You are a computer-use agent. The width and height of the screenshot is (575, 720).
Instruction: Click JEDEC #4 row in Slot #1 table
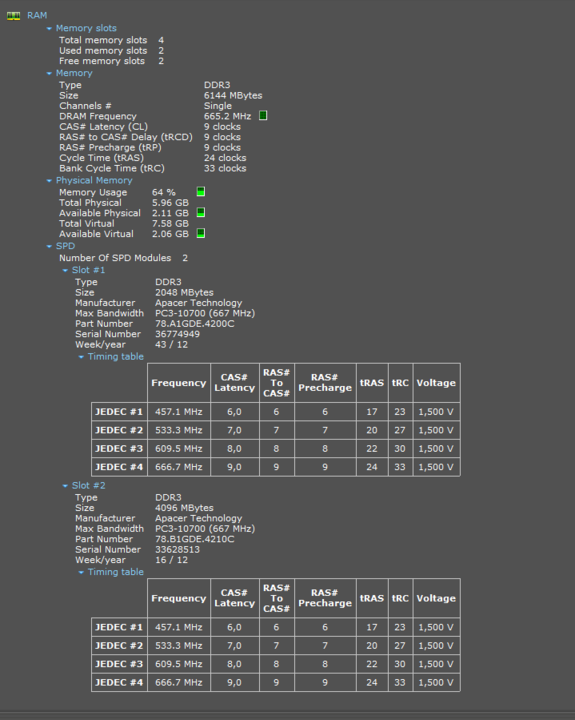(276, 467)
